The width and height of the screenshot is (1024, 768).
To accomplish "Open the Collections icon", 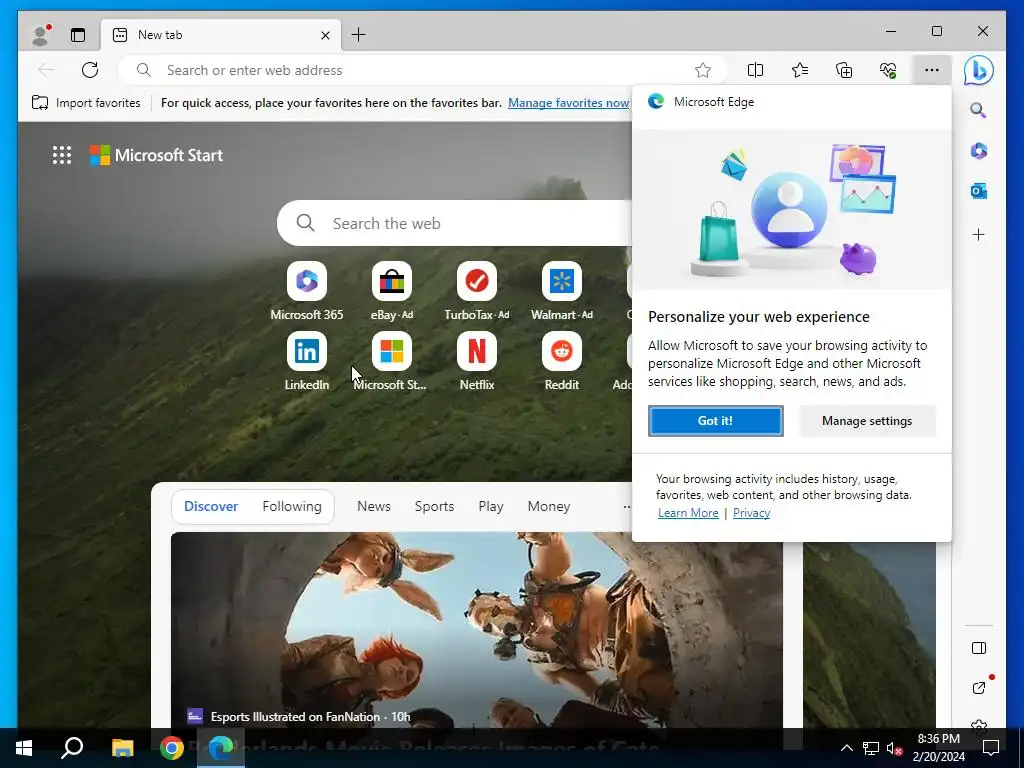I will coord(844,70).
